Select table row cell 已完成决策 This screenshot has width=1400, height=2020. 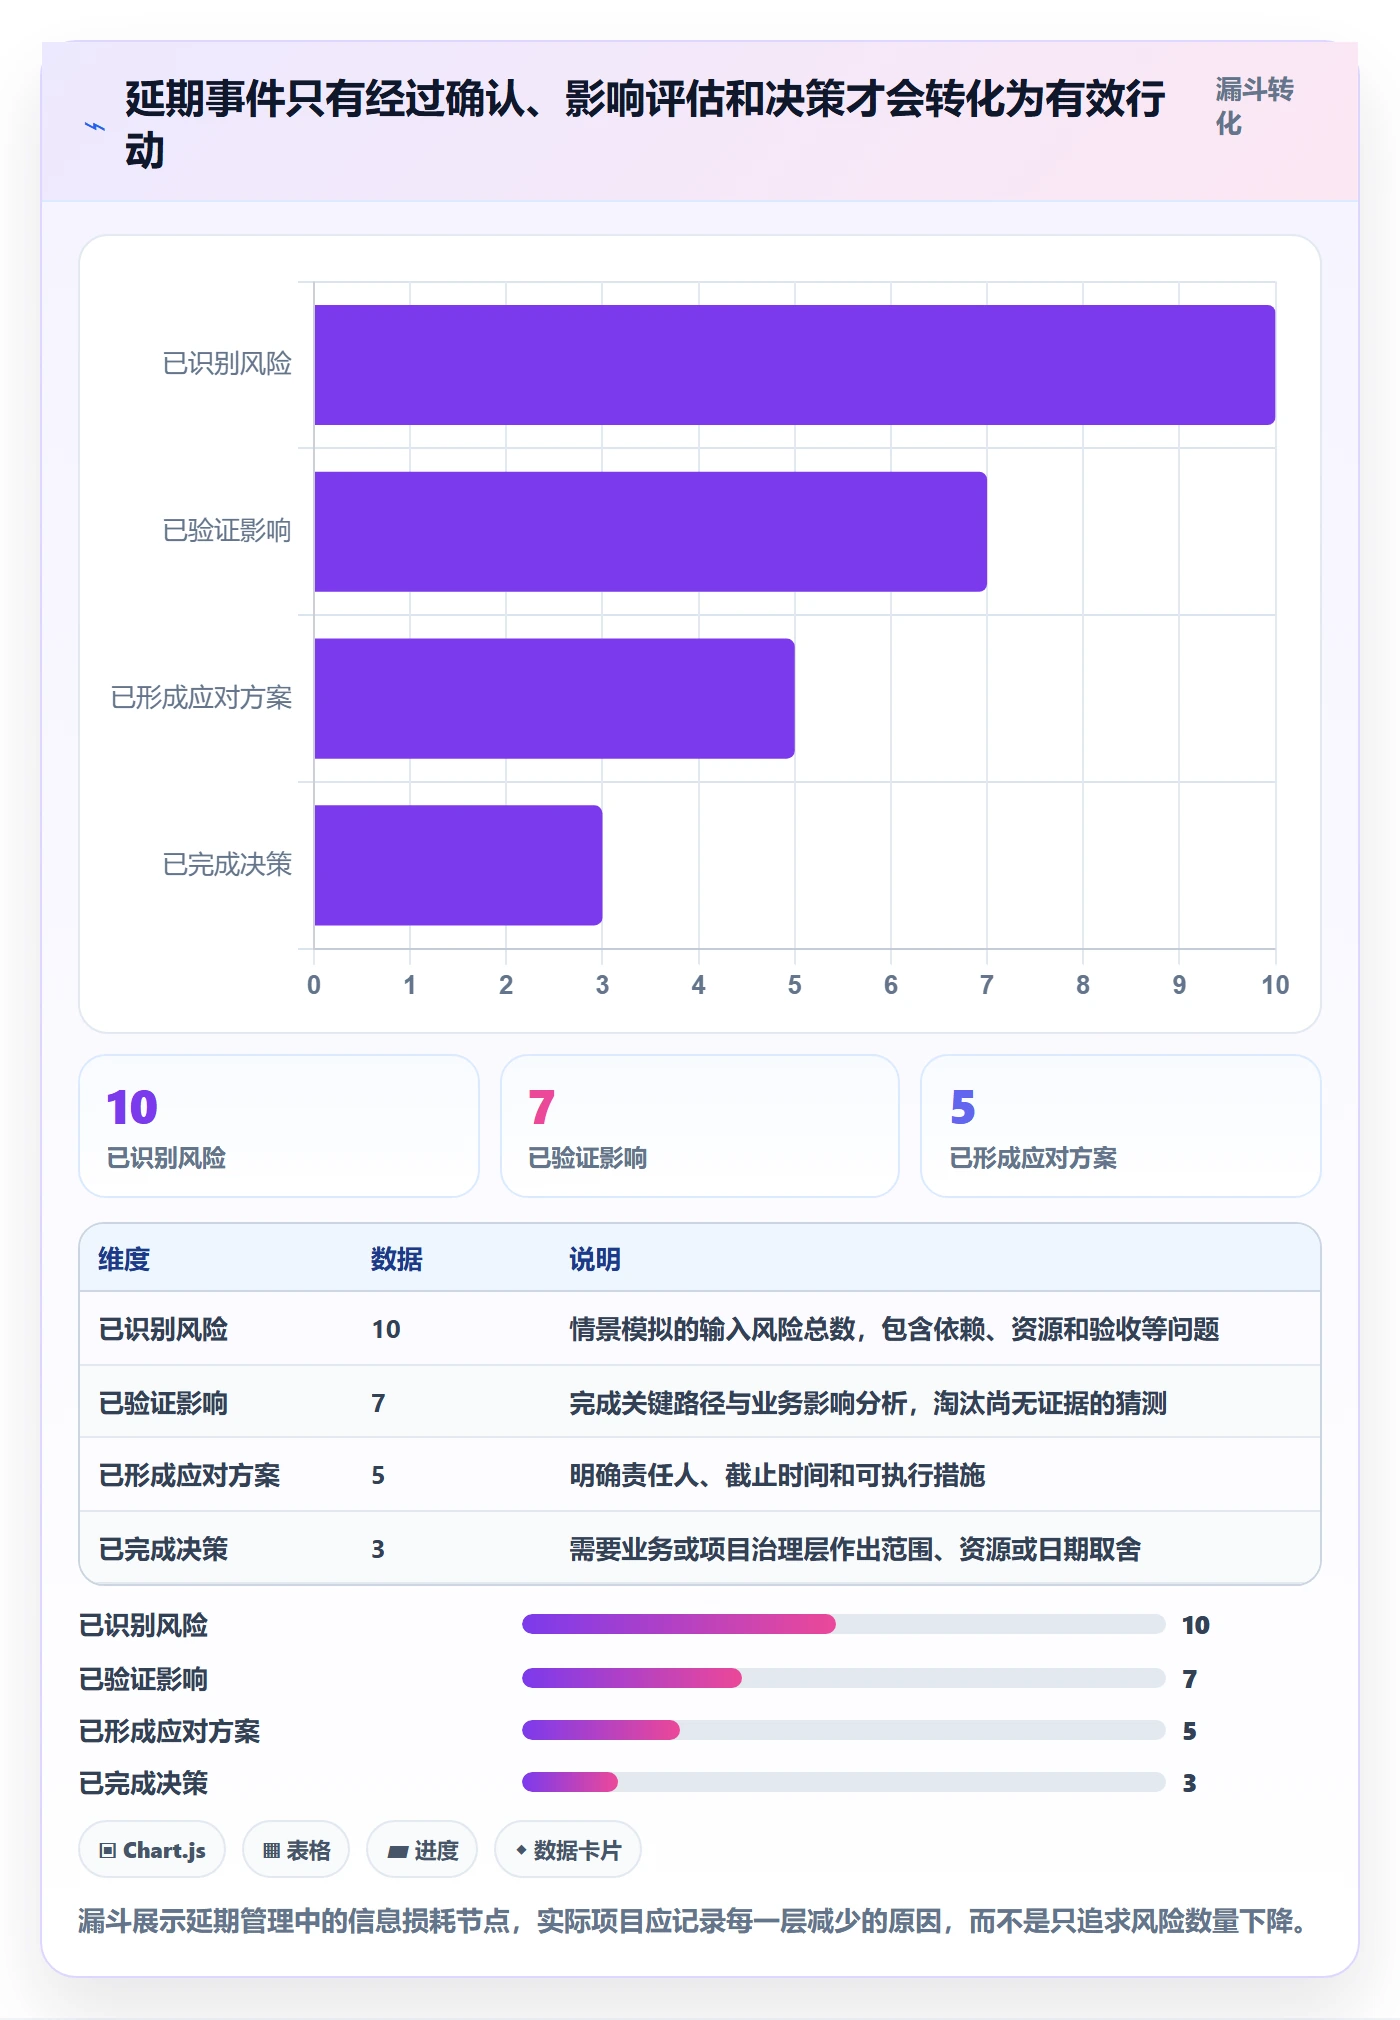click(x=163, y=1549)
